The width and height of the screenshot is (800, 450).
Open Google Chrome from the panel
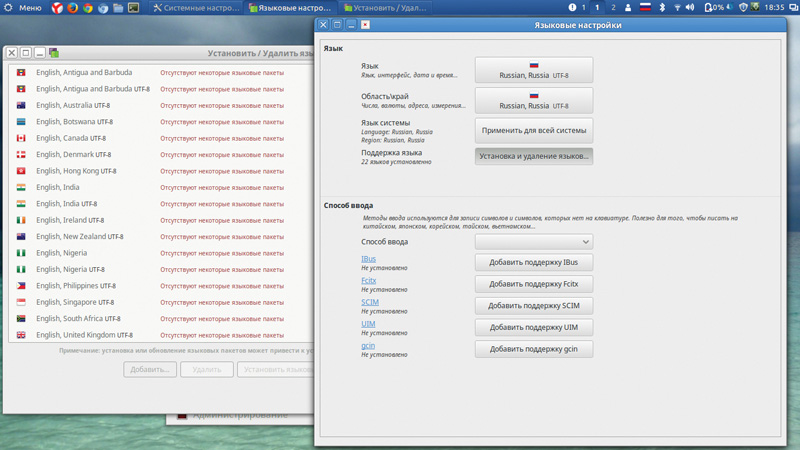click(87, 8)
